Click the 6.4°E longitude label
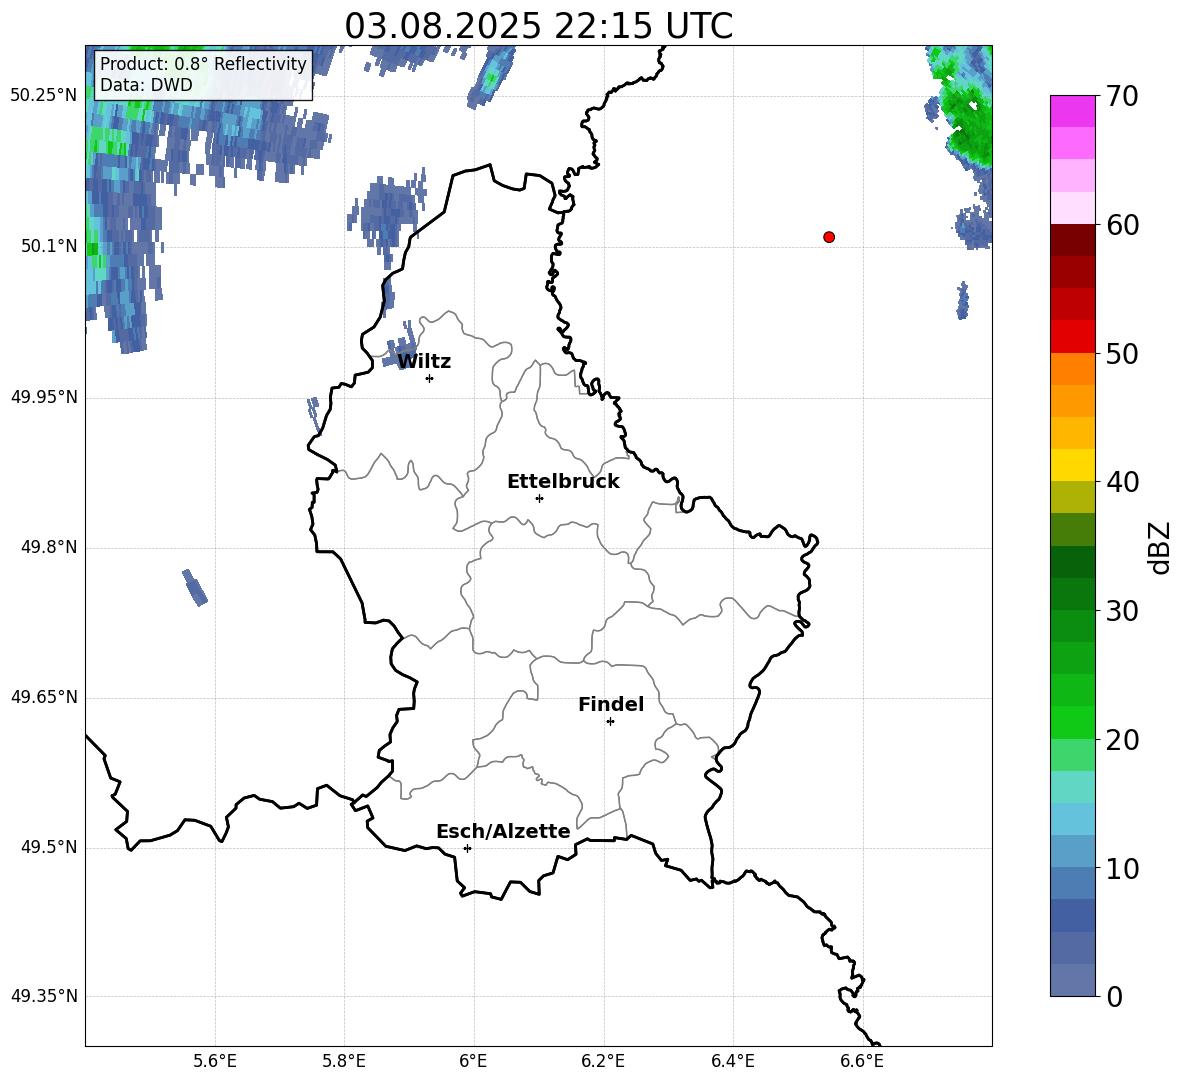This screenshot has height=1081, width=1184. [732, 1061]
